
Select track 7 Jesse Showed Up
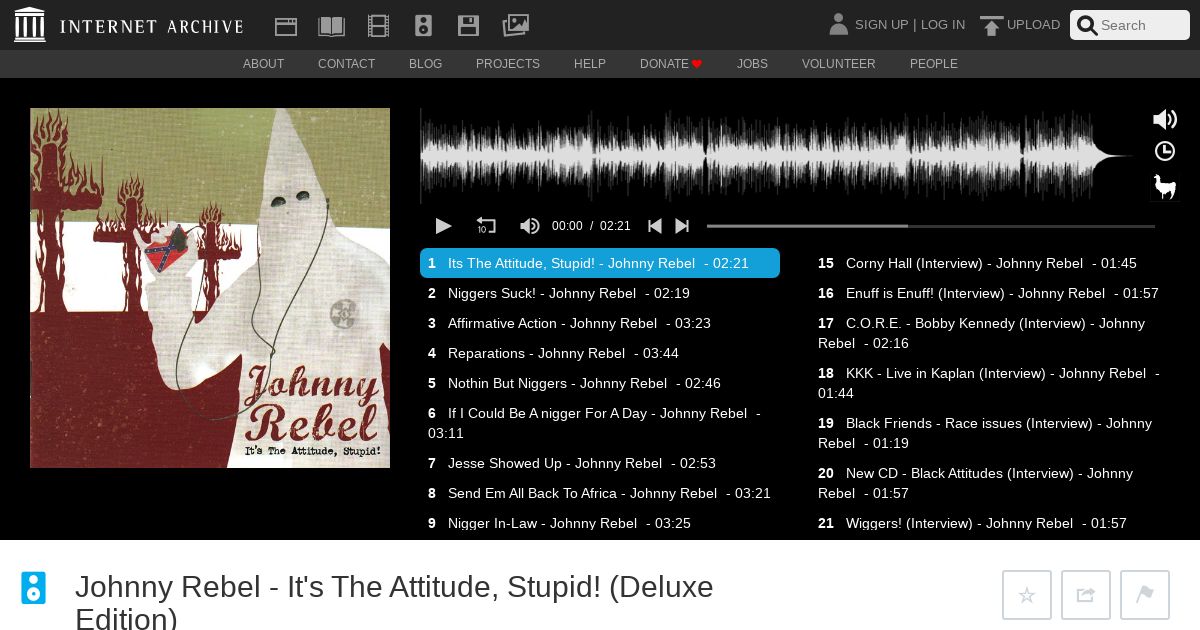[x=600, y=463]
